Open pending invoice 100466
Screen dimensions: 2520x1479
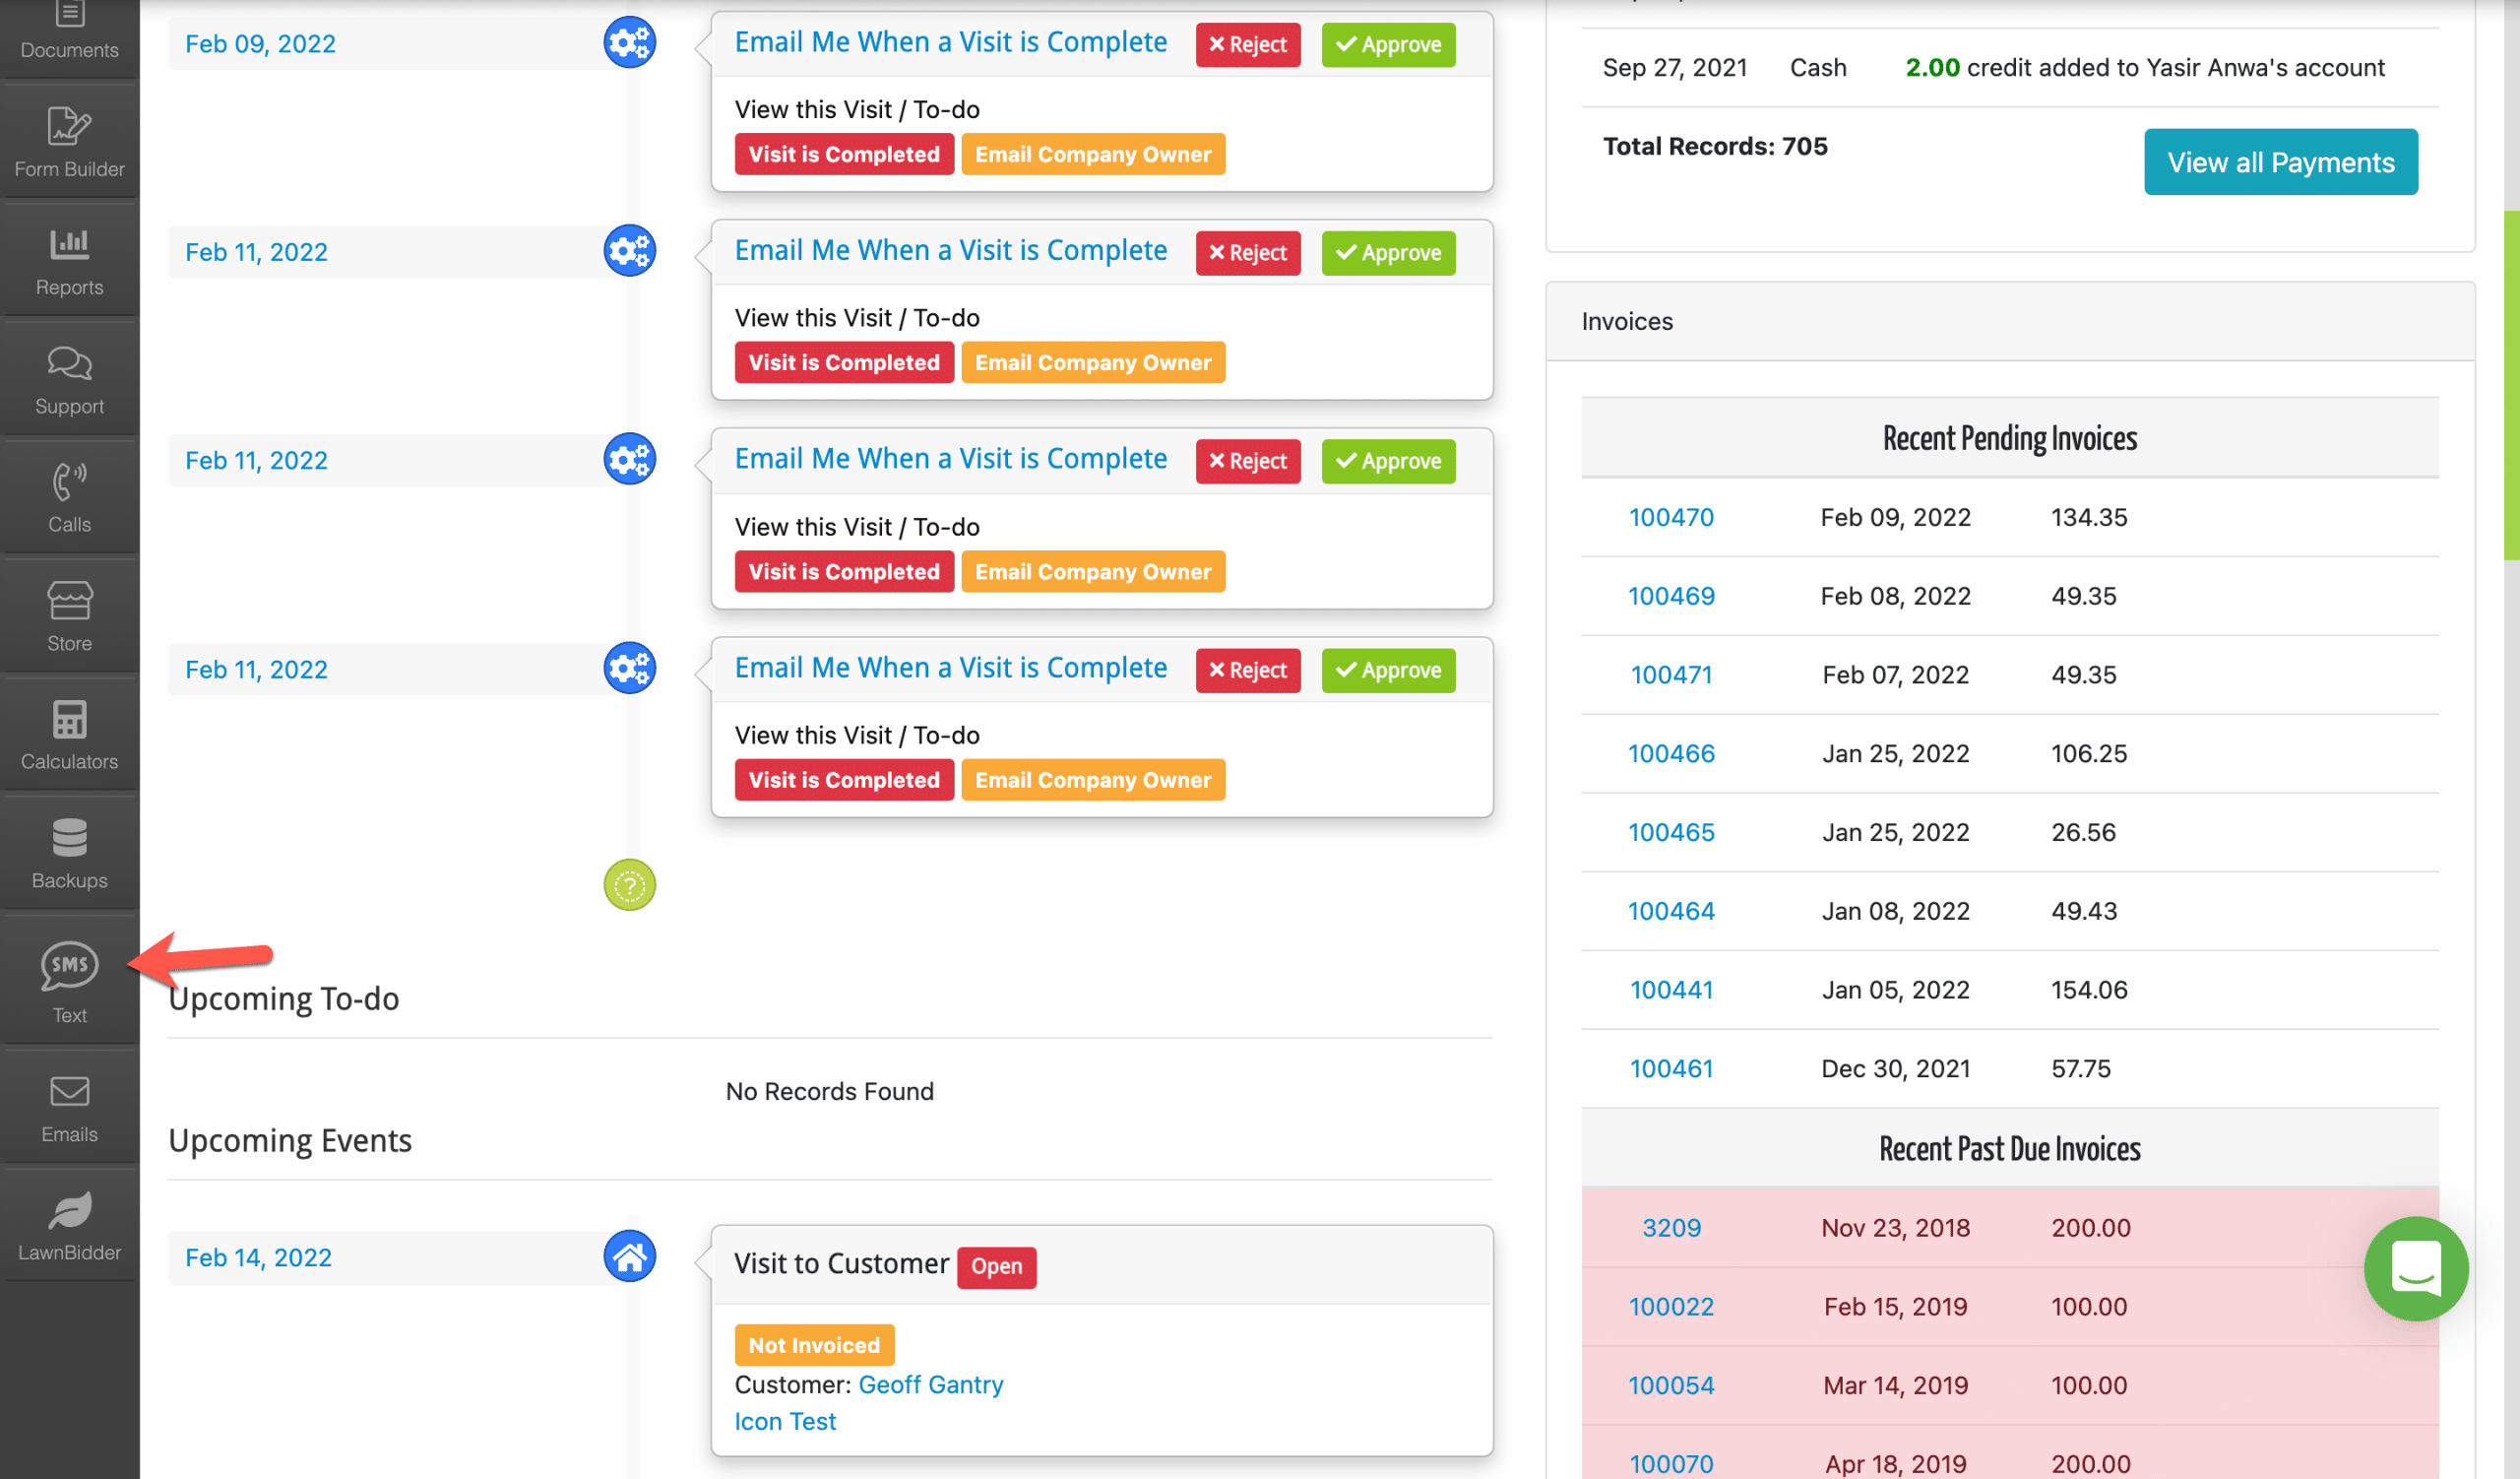click(x=1670, y=753)
